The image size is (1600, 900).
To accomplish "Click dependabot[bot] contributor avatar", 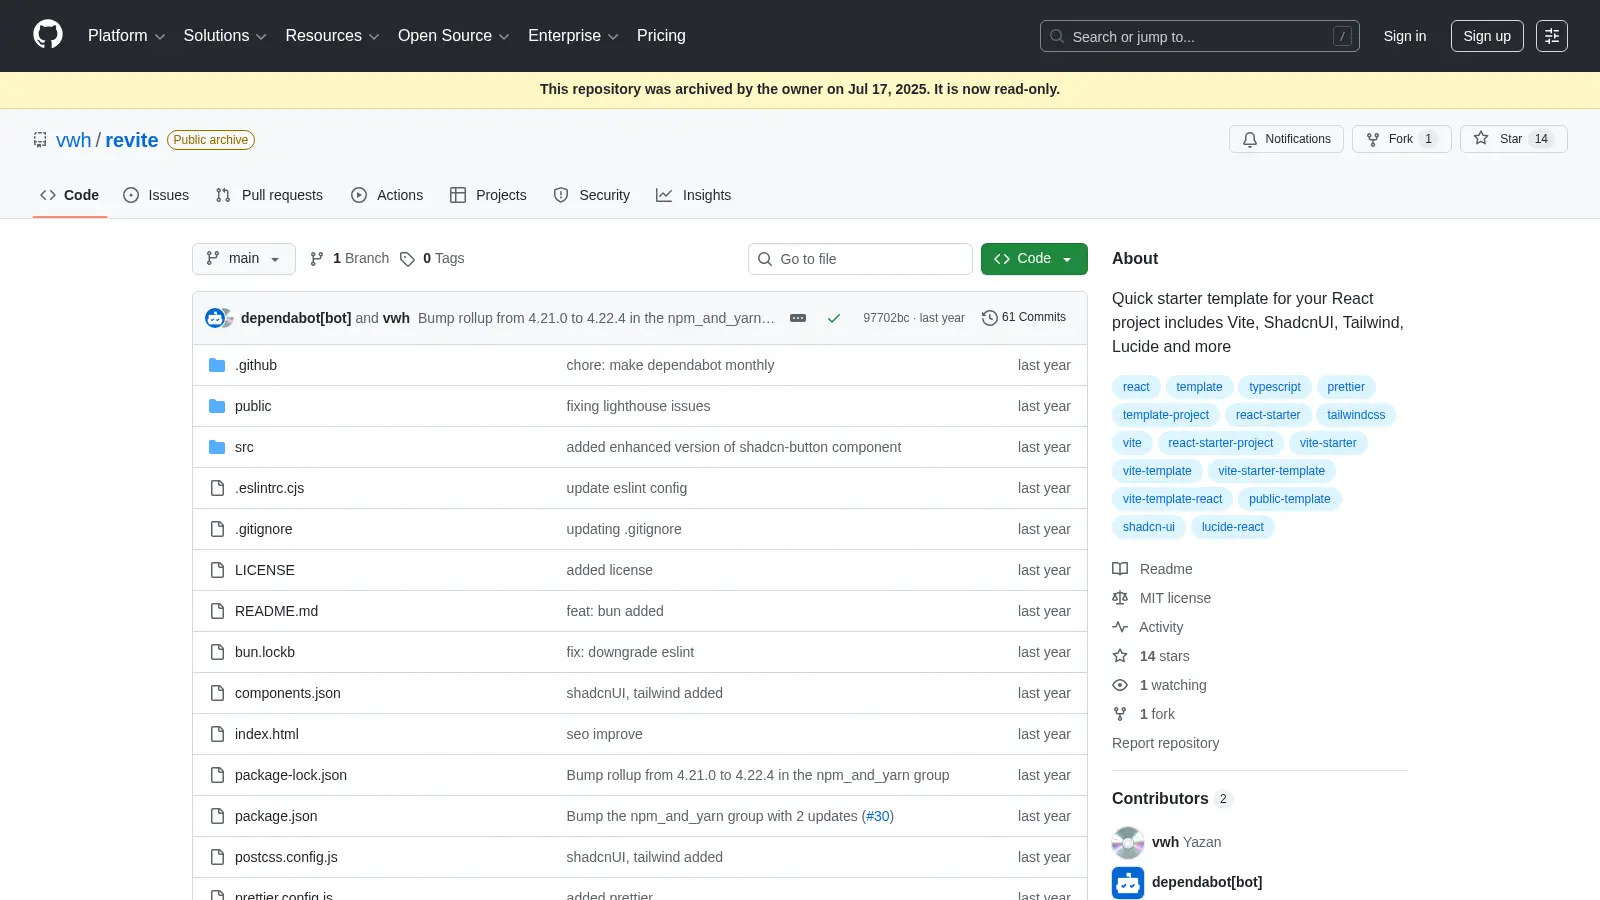I will (x=1128, y=883).
